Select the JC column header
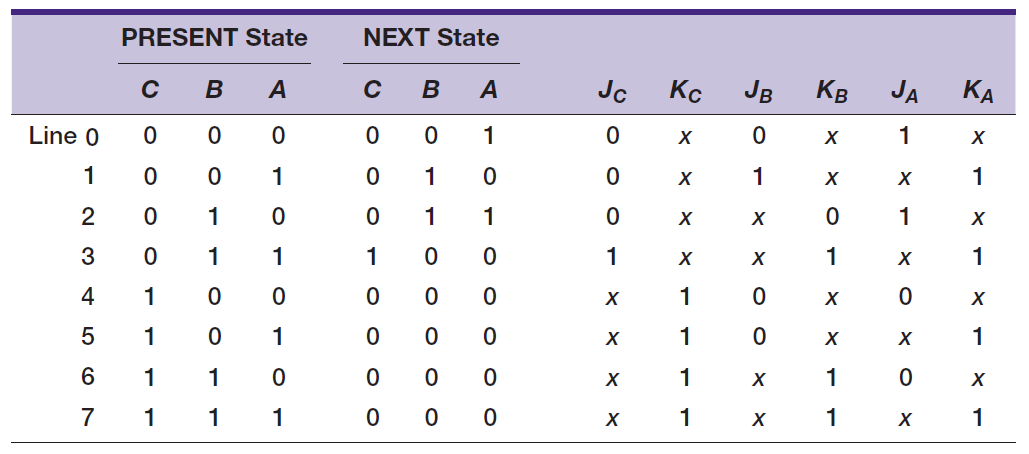The width and height of the screenshot is (1029, 454). [x=611, y=94]
